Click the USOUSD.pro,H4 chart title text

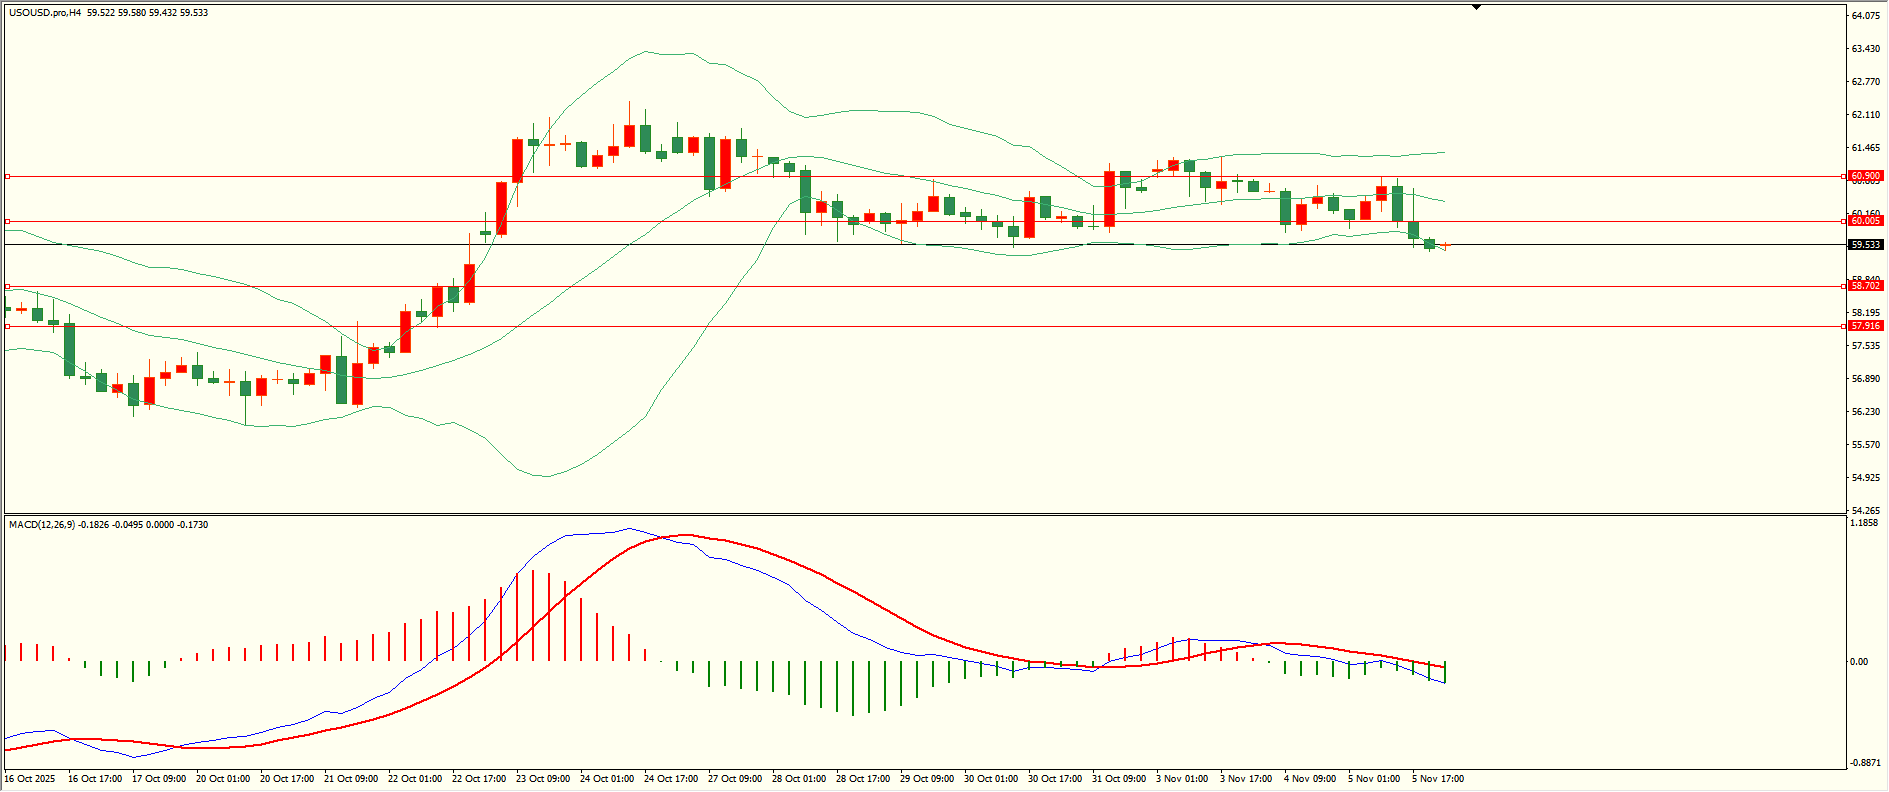tap(45, 13)
